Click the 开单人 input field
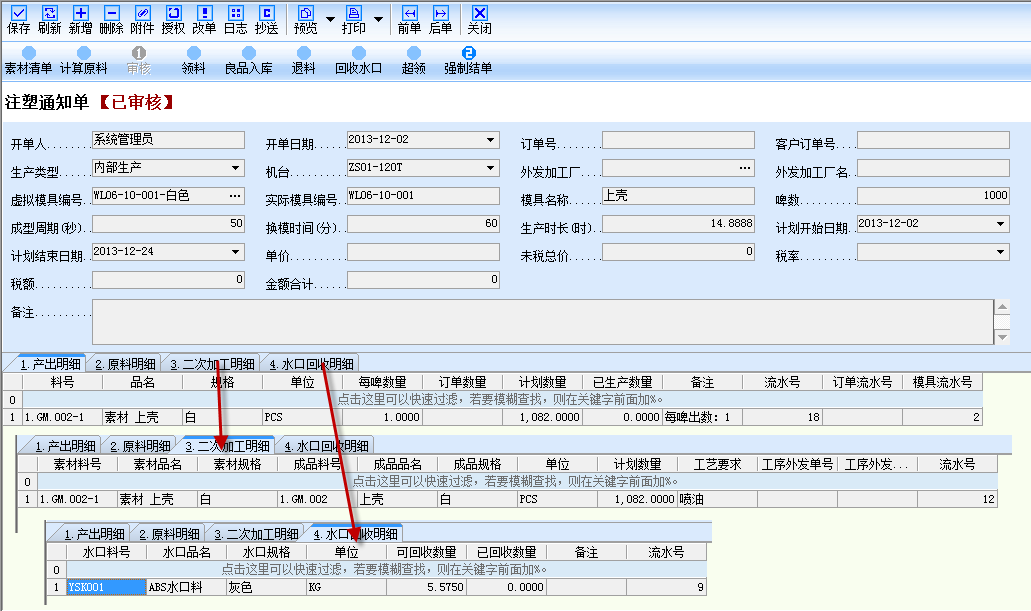Image resolution: width=1031 pixels, height=611 pixels. pos(168,139)
